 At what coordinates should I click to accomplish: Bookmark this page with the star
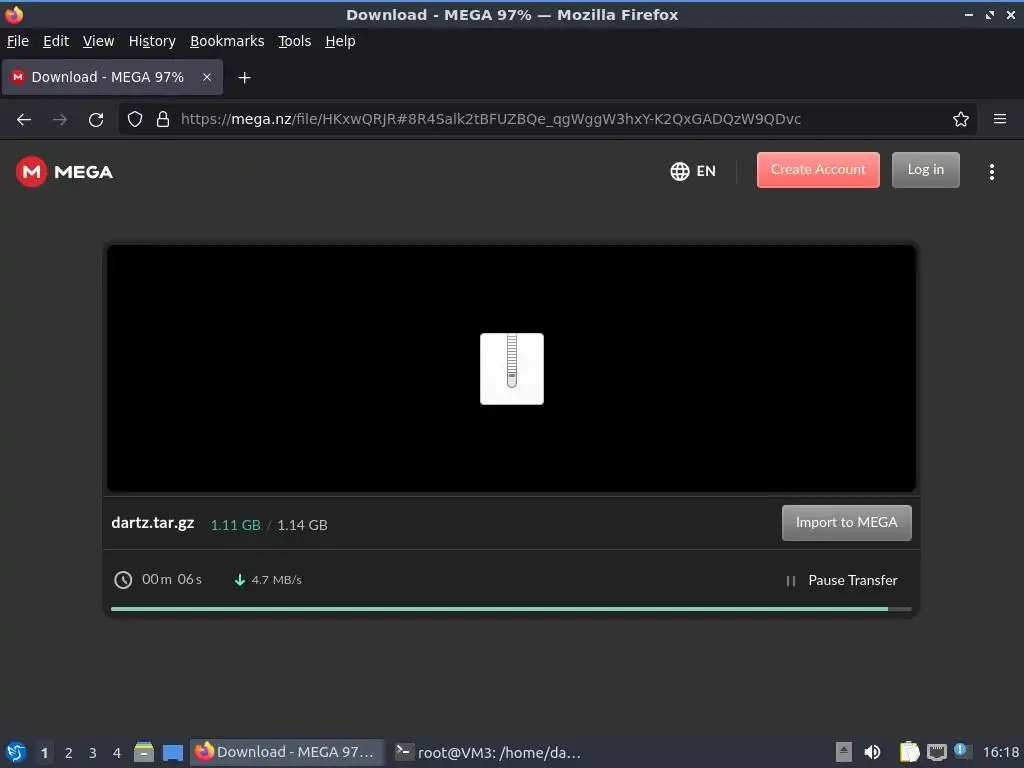click(961, 119)
